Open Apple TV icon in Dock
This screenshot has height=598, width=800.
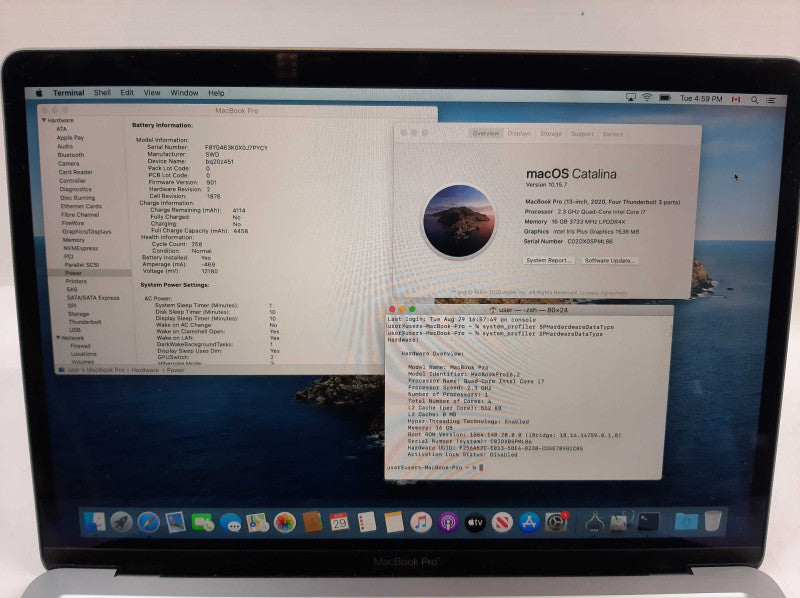475,522
